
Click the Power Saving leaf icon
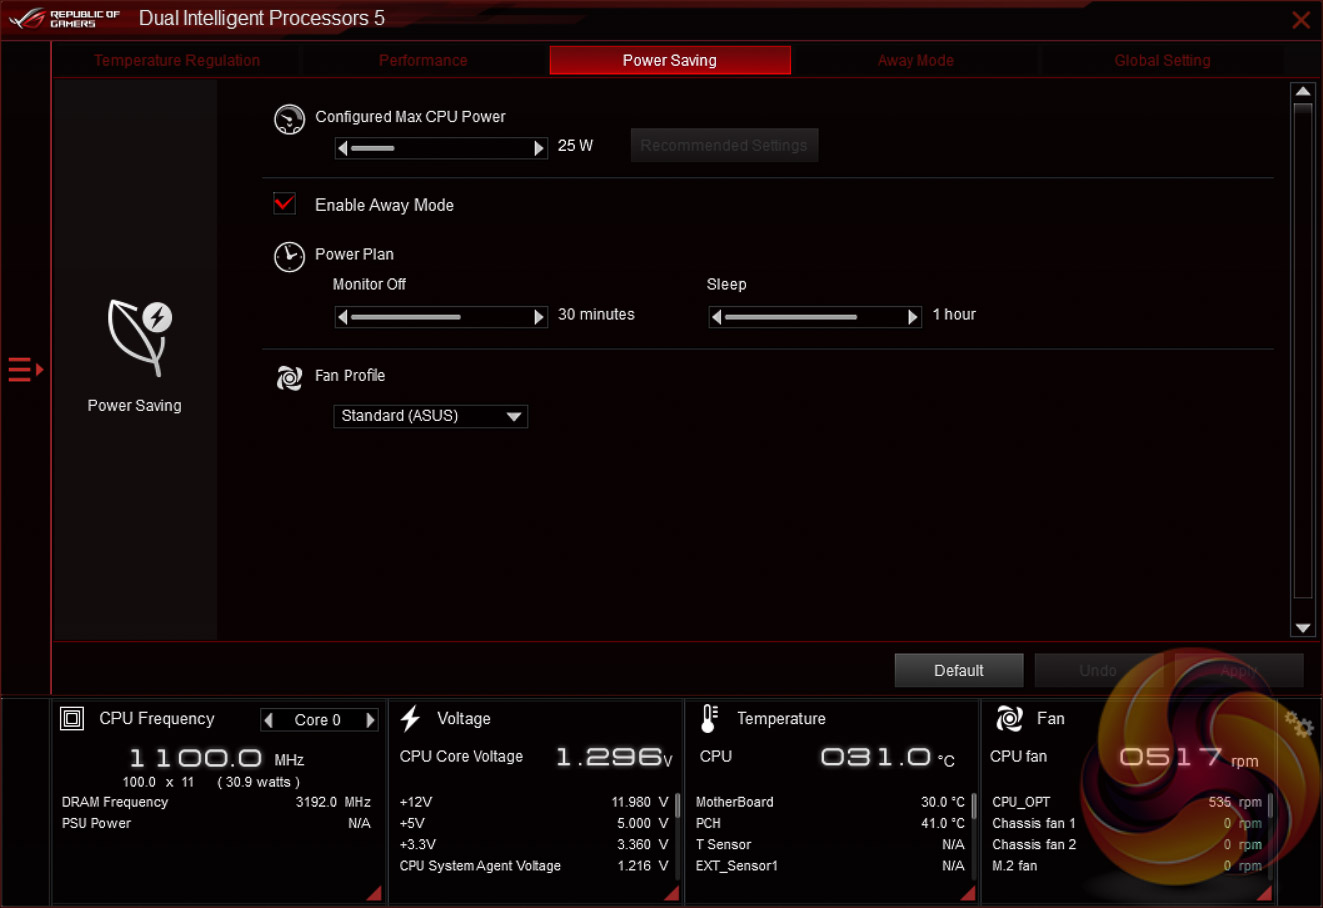[139, 337]
